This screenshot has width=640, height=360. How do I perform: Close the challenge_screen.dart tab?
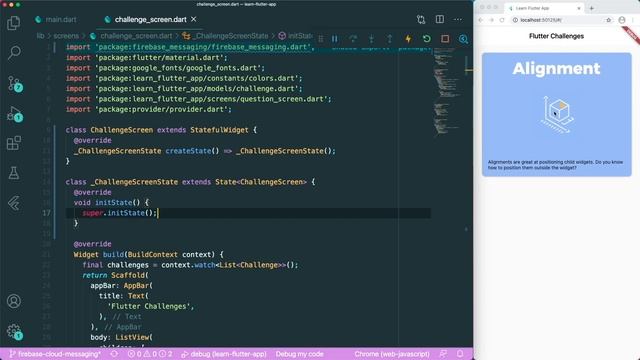pyautogui.click(x=194, y=19)
